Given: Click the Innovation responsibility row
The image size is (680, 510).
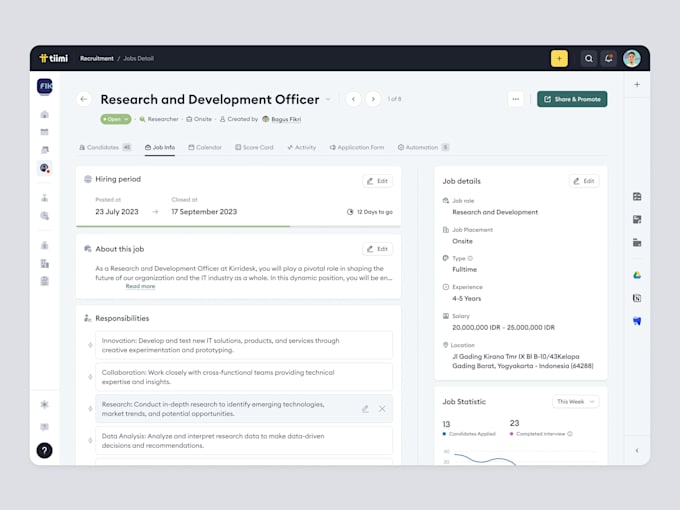Looking at the screenshot, I should (x=244, y=345).
